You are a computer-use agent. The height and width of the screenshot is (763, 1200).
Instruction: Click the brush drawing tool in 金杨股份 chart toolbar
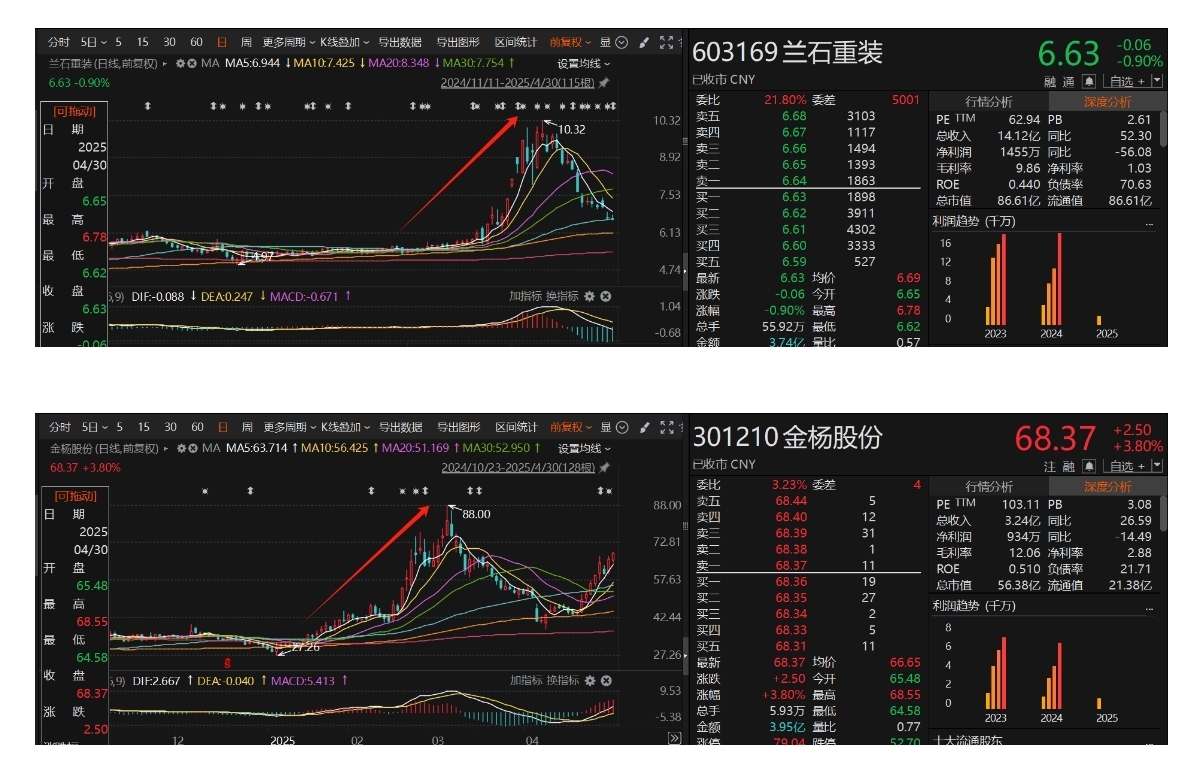click(x=643, y=427)
